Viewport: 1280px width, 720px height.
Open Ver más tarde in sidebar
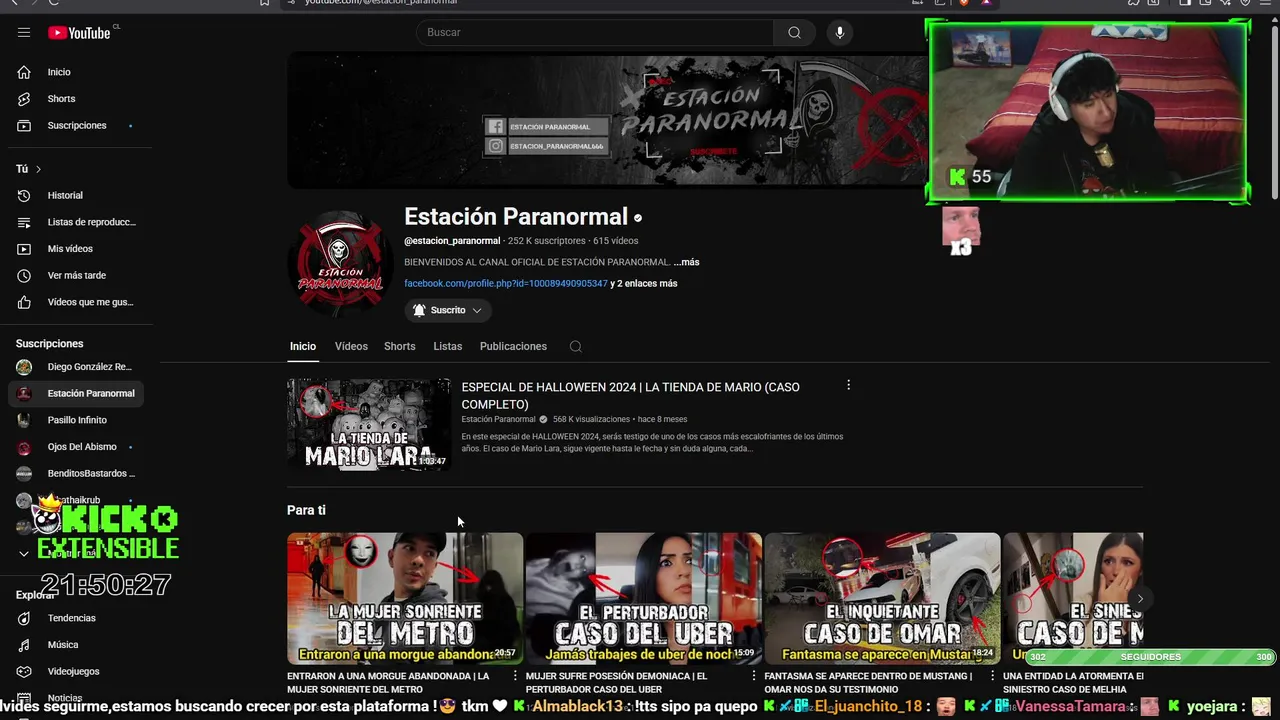coord(76,275)
